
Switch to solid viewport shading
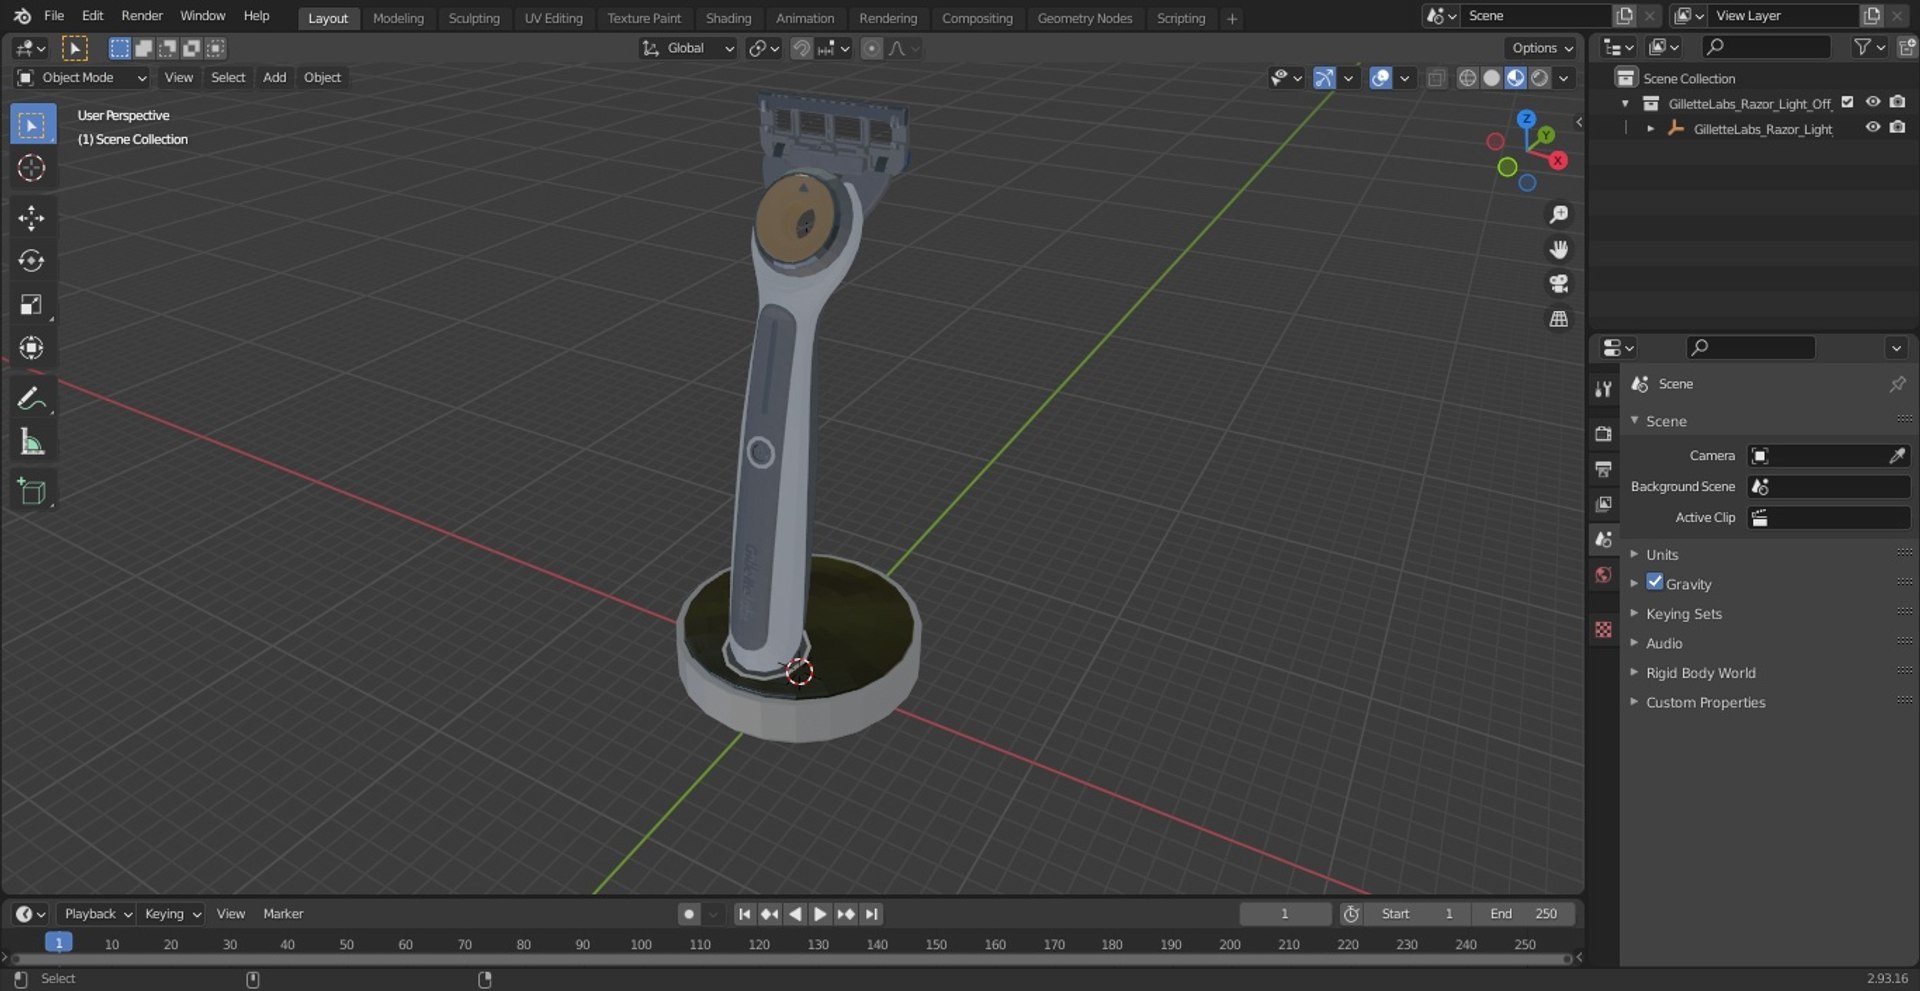pos(1491,78)
